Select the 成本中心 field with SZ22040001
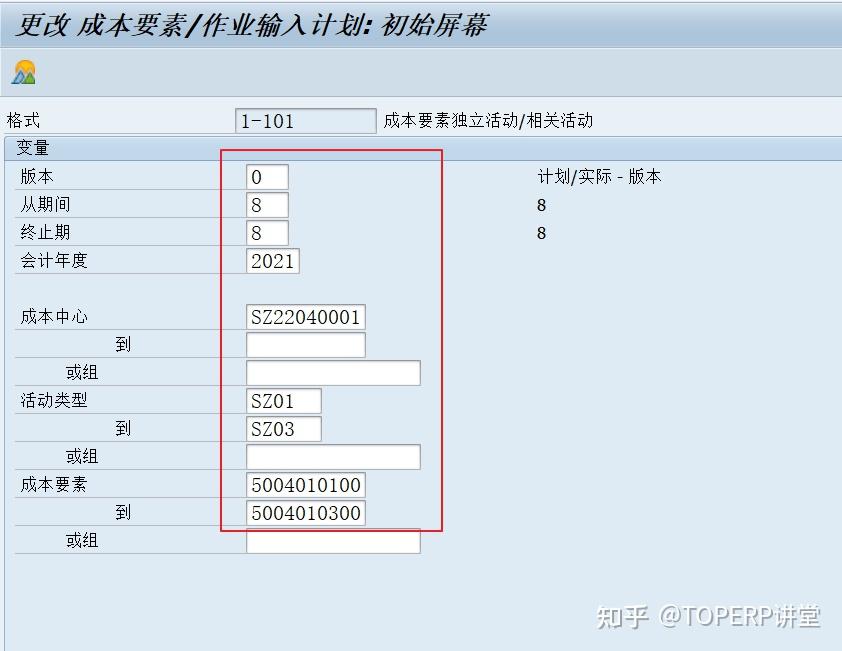The height and width of the screenshot is (651, 842). coord(305,316)
